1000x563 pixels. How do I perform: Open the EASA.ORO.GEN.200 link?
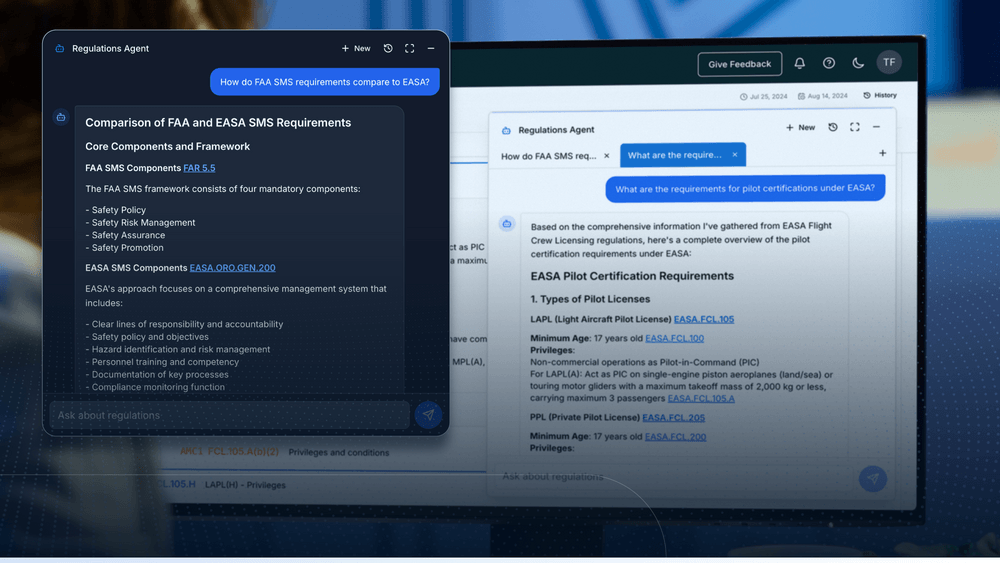tap(232, 268)
